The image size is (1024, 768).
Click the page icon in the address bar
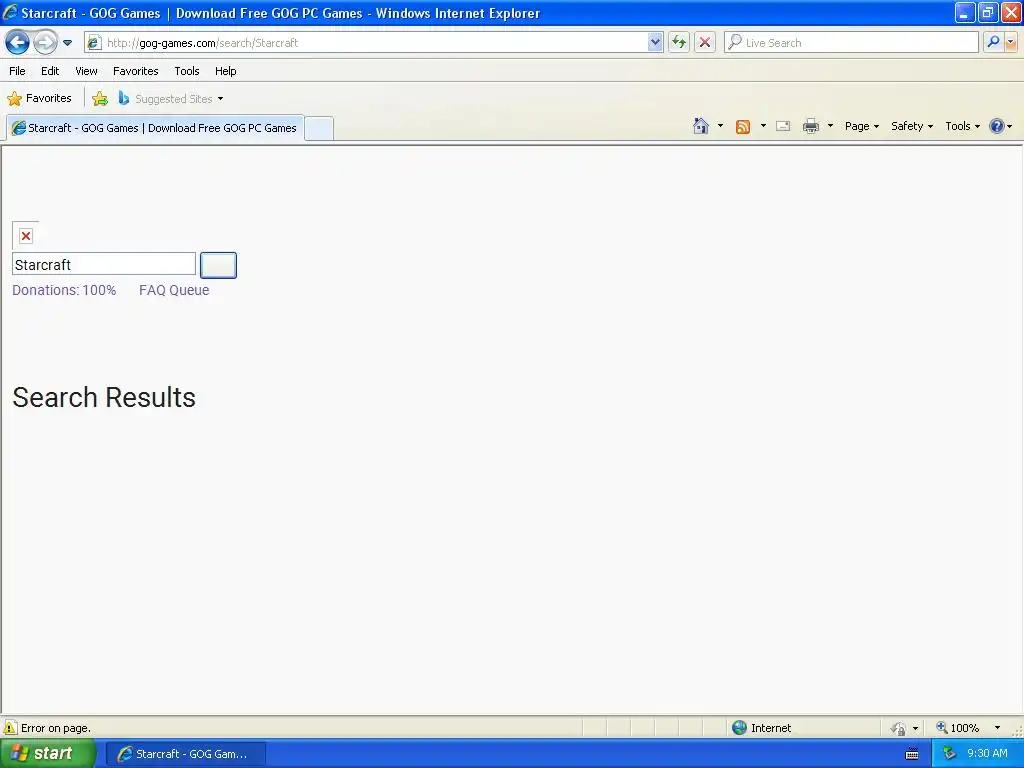tap(94, 42)
